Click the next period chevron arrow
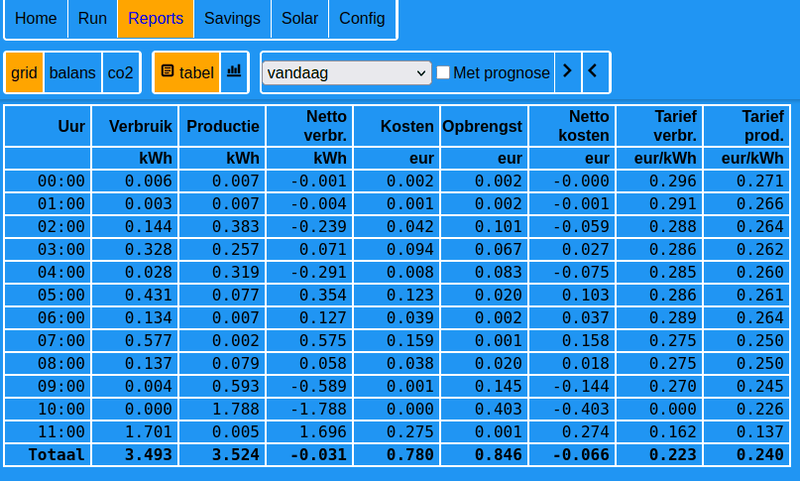This screenshot has width=800, height=481. 567,72
